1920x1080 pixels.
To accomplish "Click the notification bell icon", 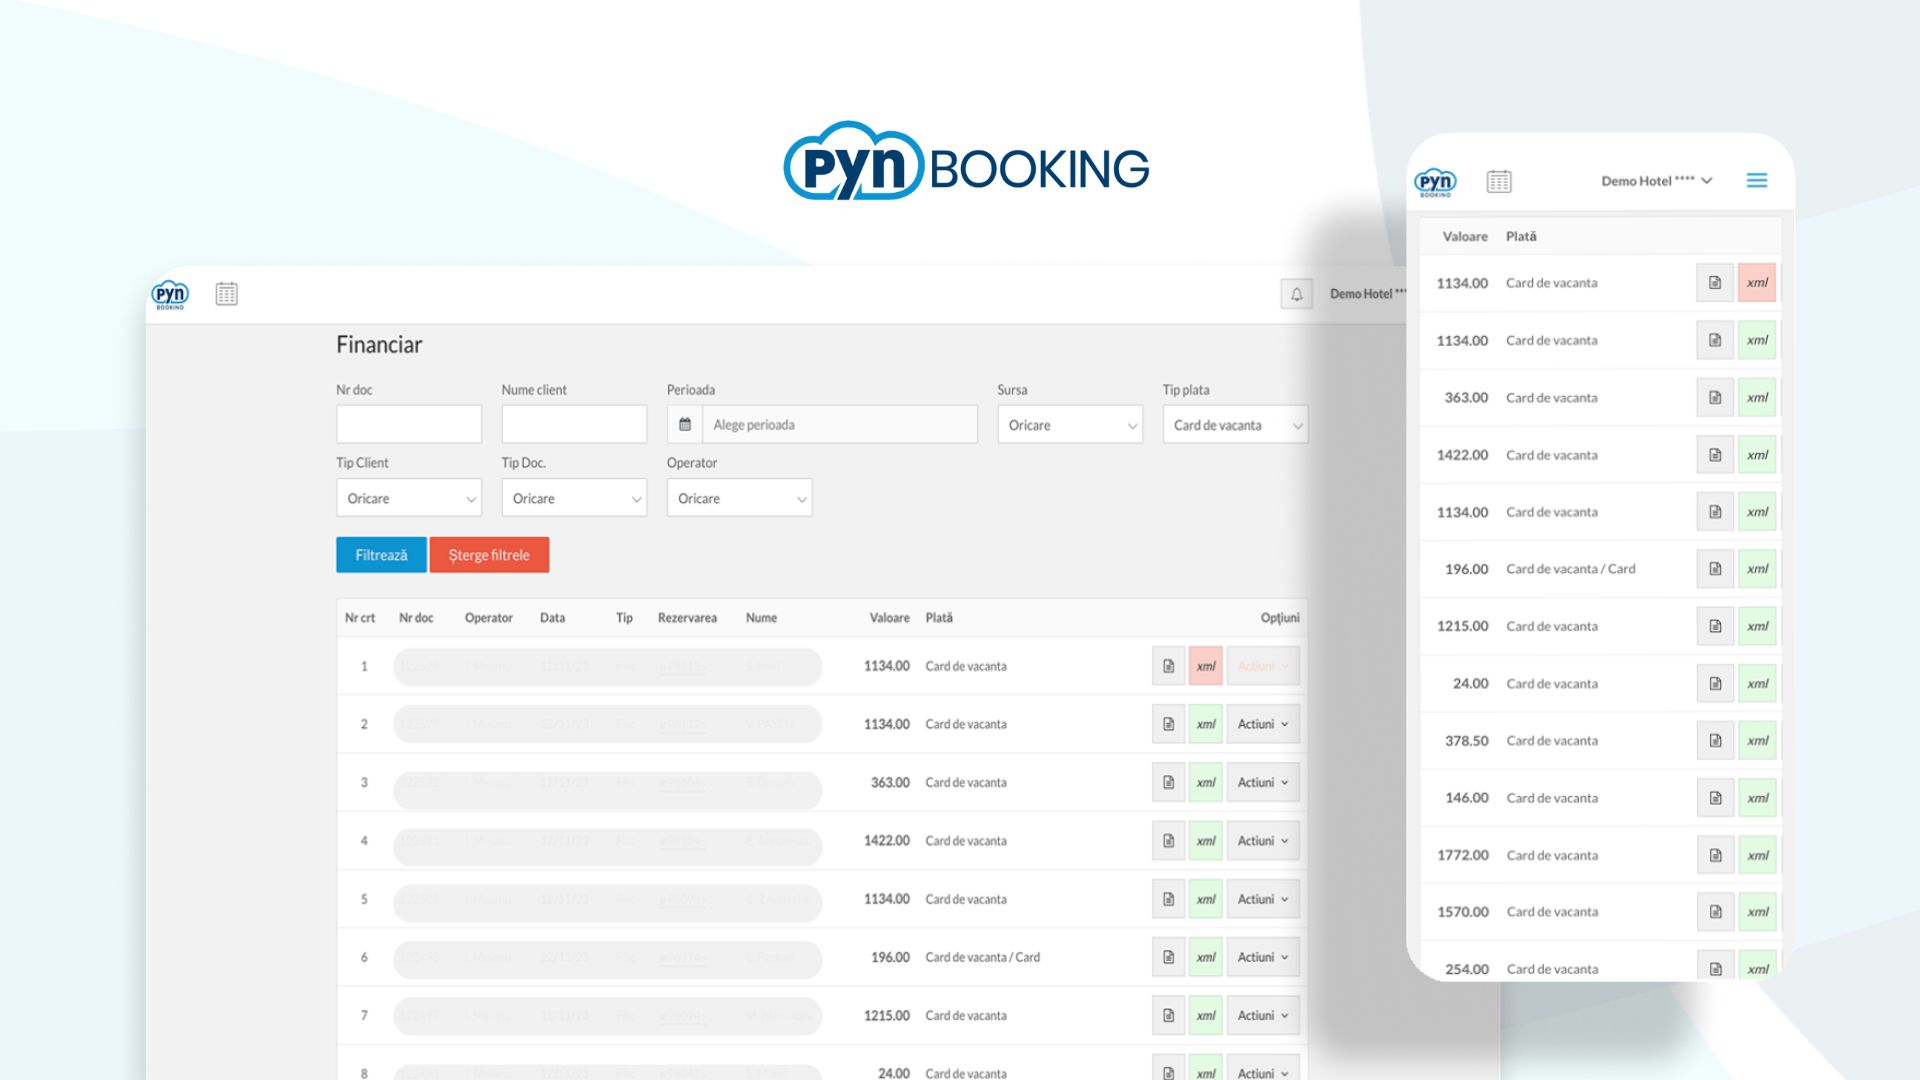I will click(1296, 294).
